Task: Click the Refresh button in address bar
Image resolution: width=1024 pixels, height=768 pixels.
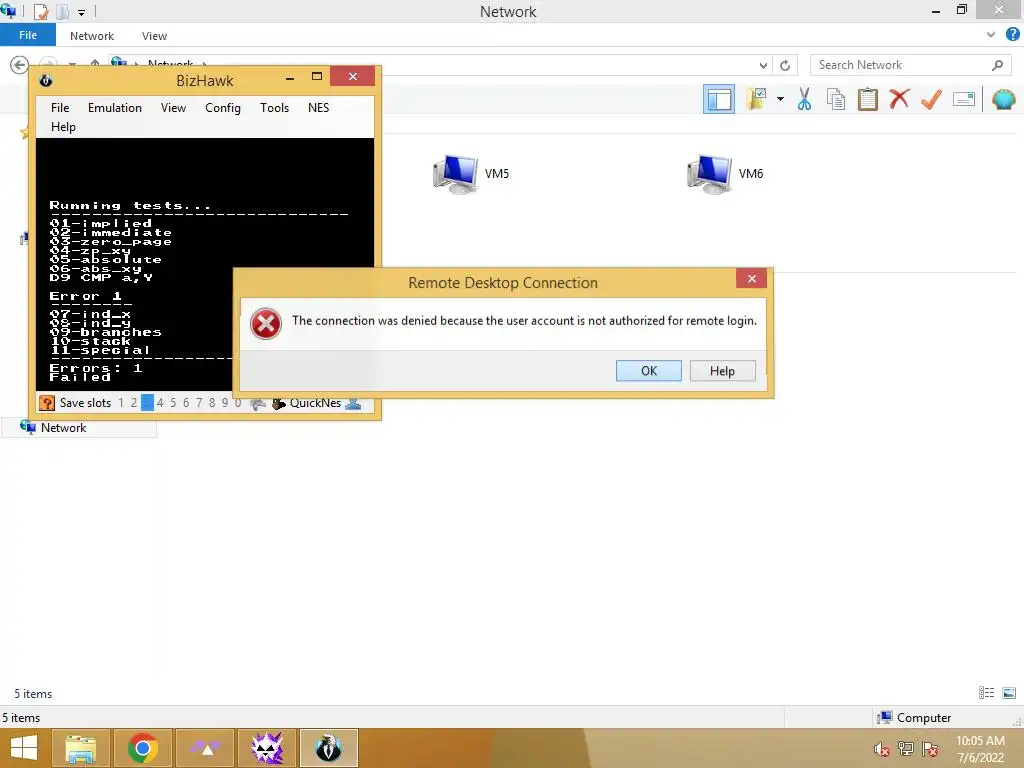Action: (x=785, y=65)
